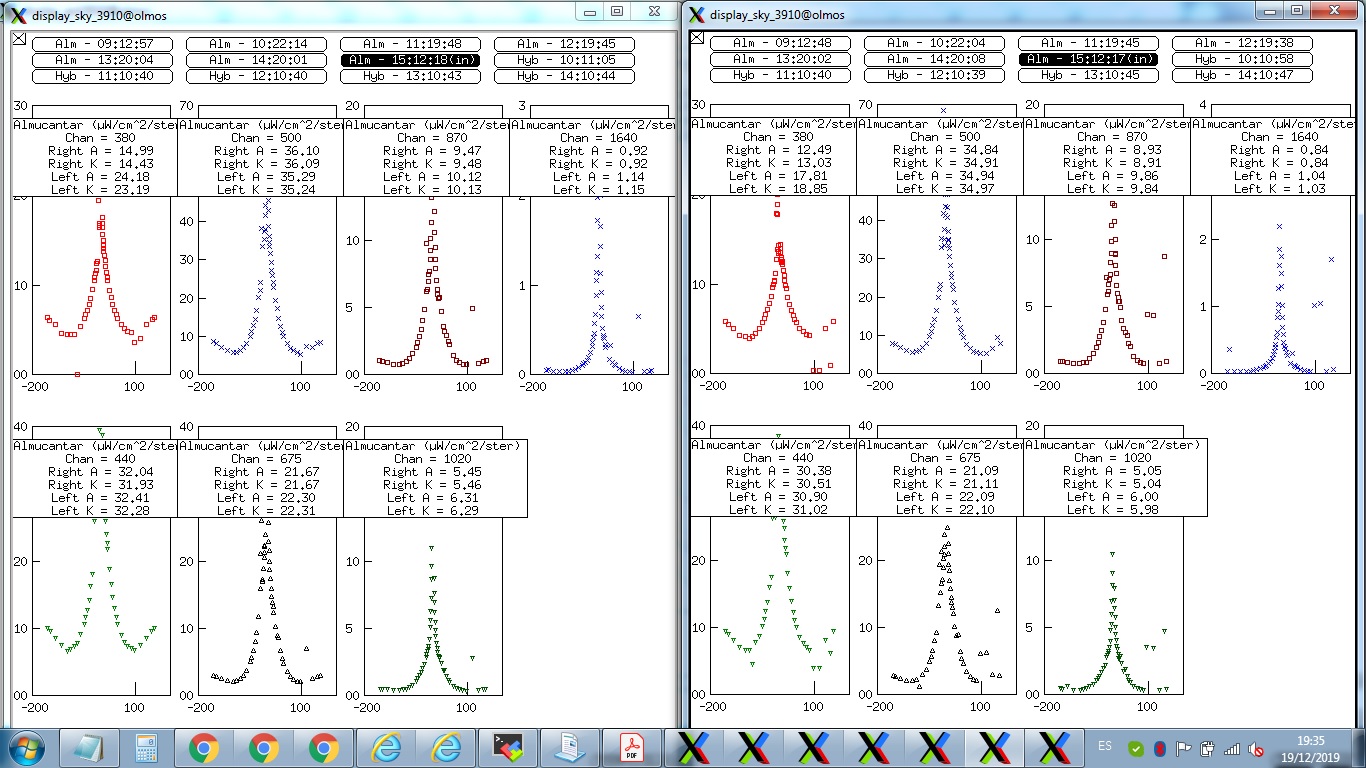
Task: Select Alm - 11:19:45 in right window
Action: point(1088,43)
